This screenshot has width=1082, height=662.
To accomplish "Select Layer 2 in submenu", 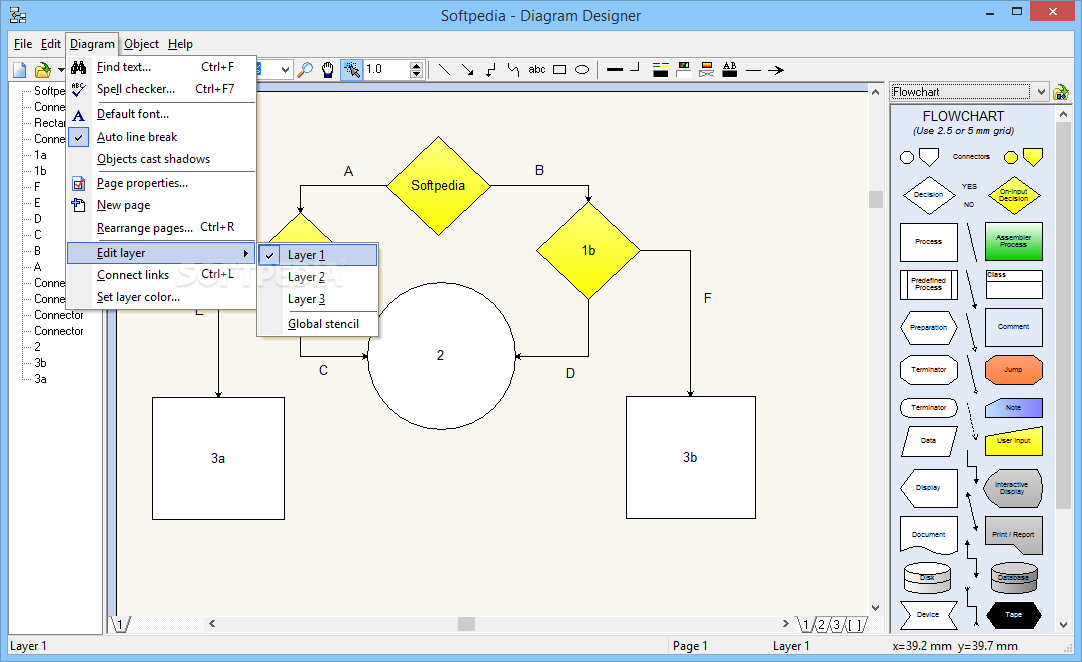I will pyautogui.click(x=318, y=277).
